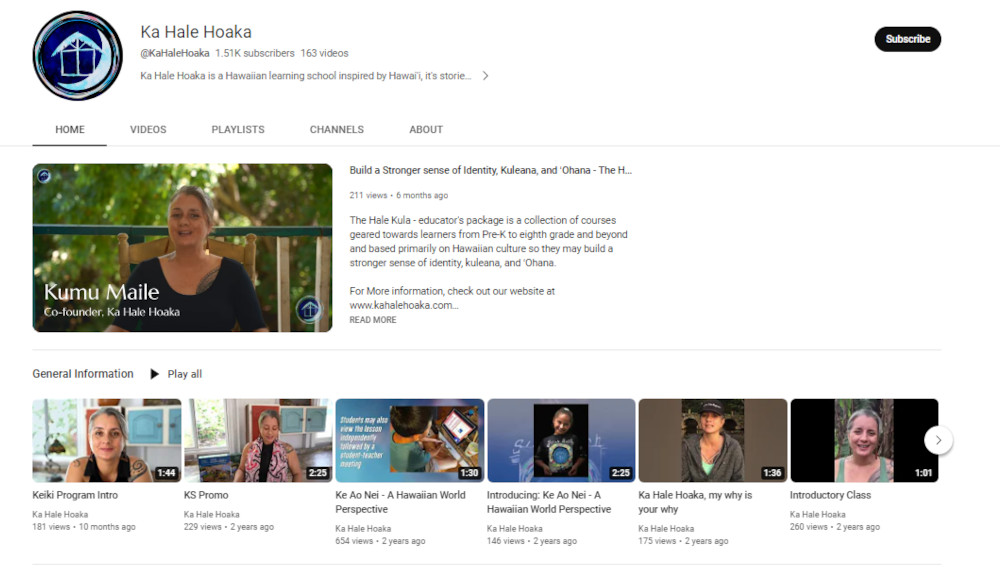Click 181 views • 10 months ago text

[84, 527]
